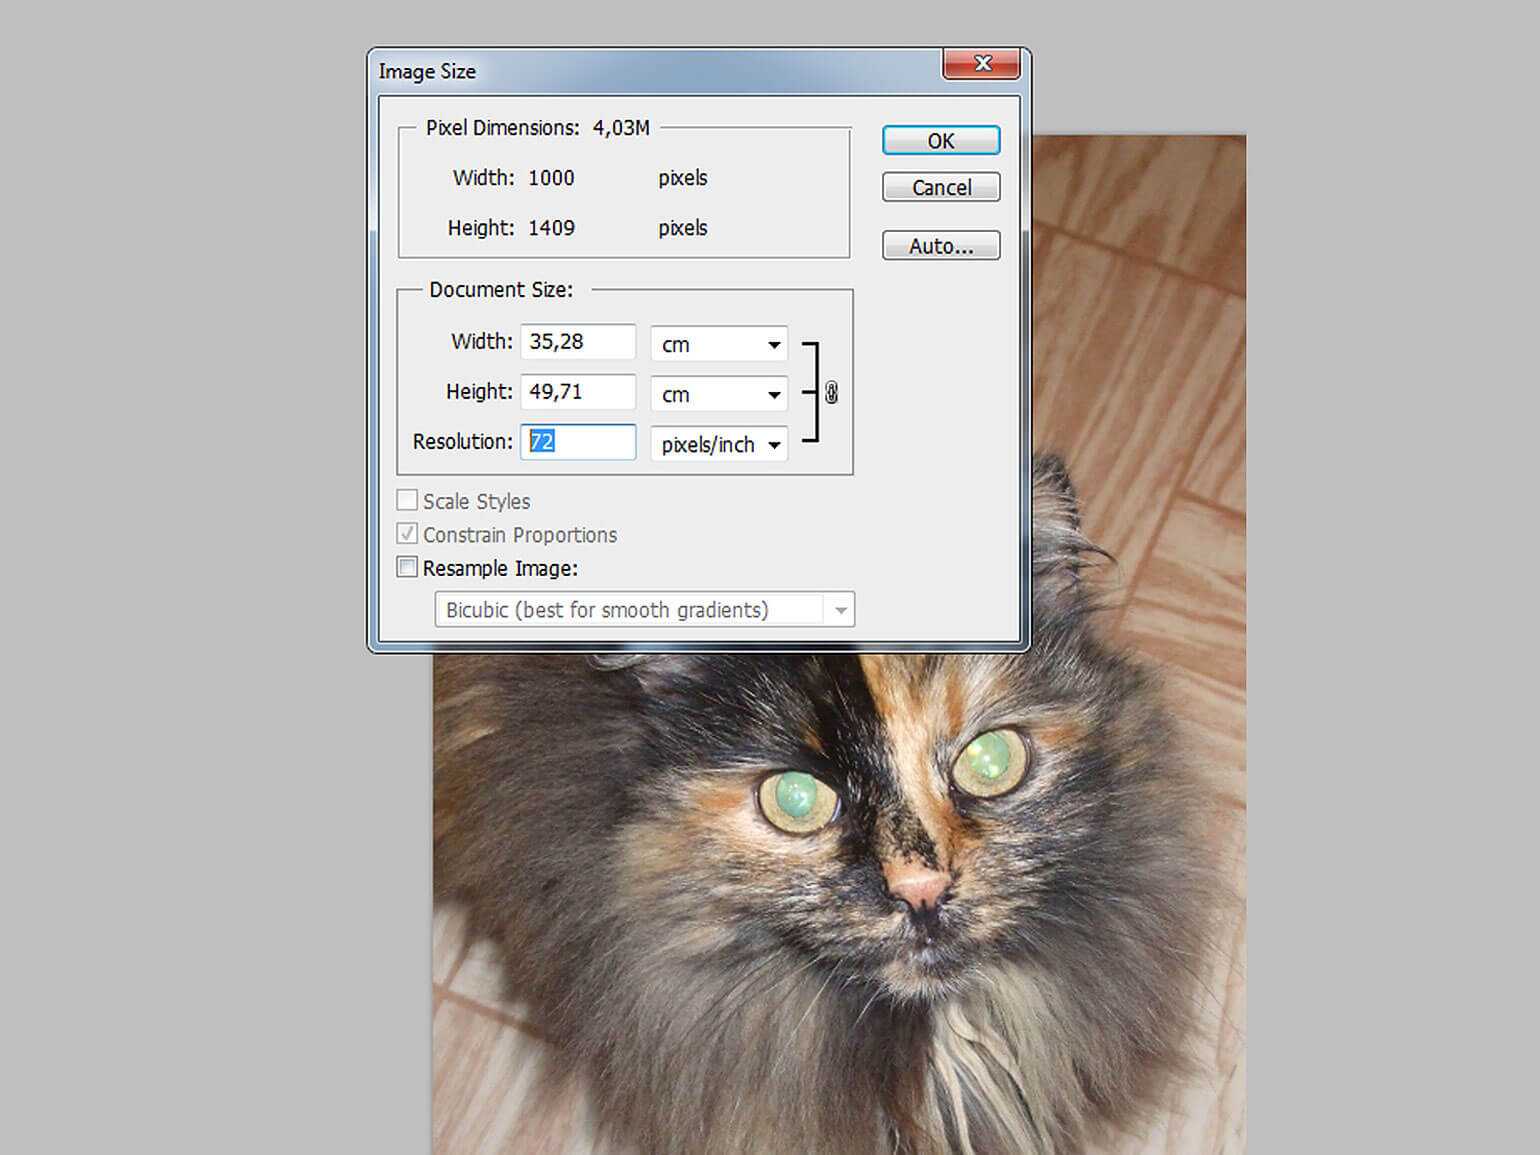The height and width of the screenshot is (1155, 1540).
Task: Expand the Bicubic resampling method dropdown
Action: 644,610
